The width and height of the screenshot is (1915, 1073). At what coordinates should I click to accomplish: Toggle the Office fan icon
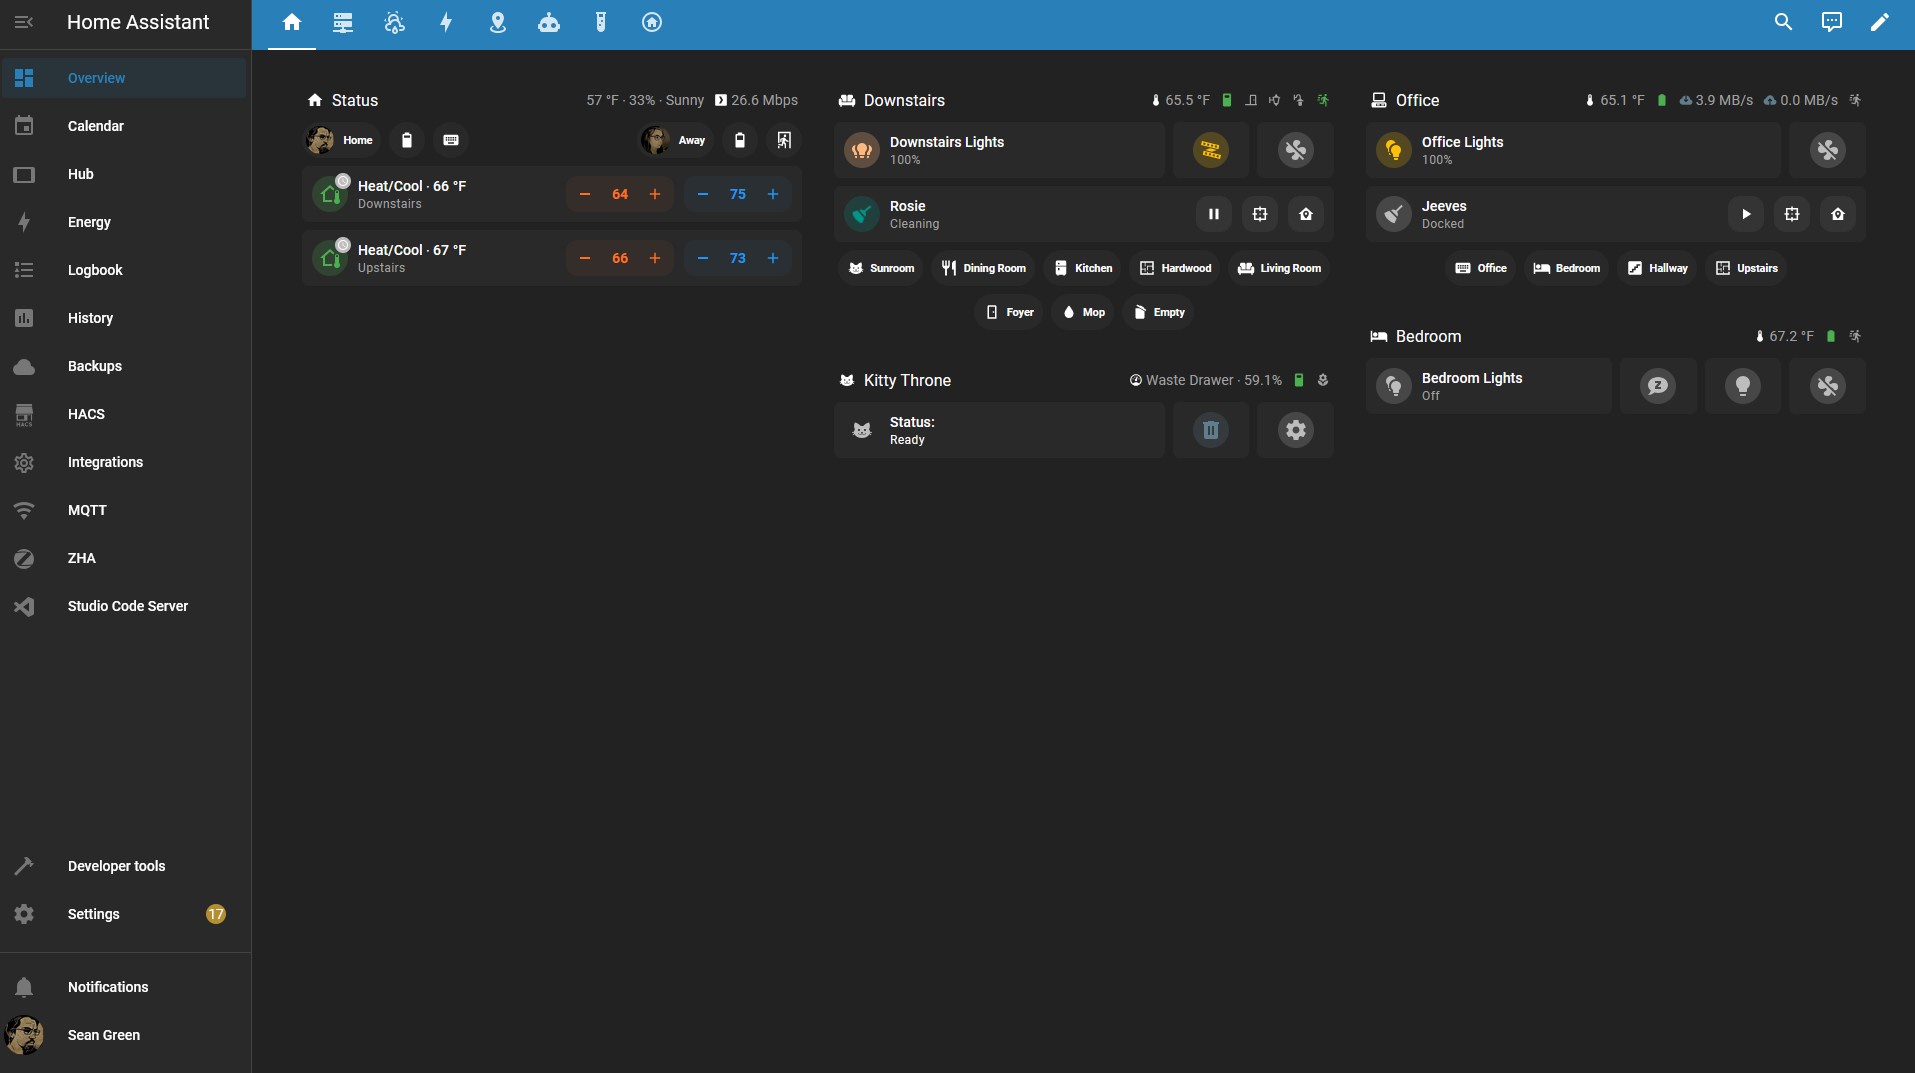point(1827,150)
